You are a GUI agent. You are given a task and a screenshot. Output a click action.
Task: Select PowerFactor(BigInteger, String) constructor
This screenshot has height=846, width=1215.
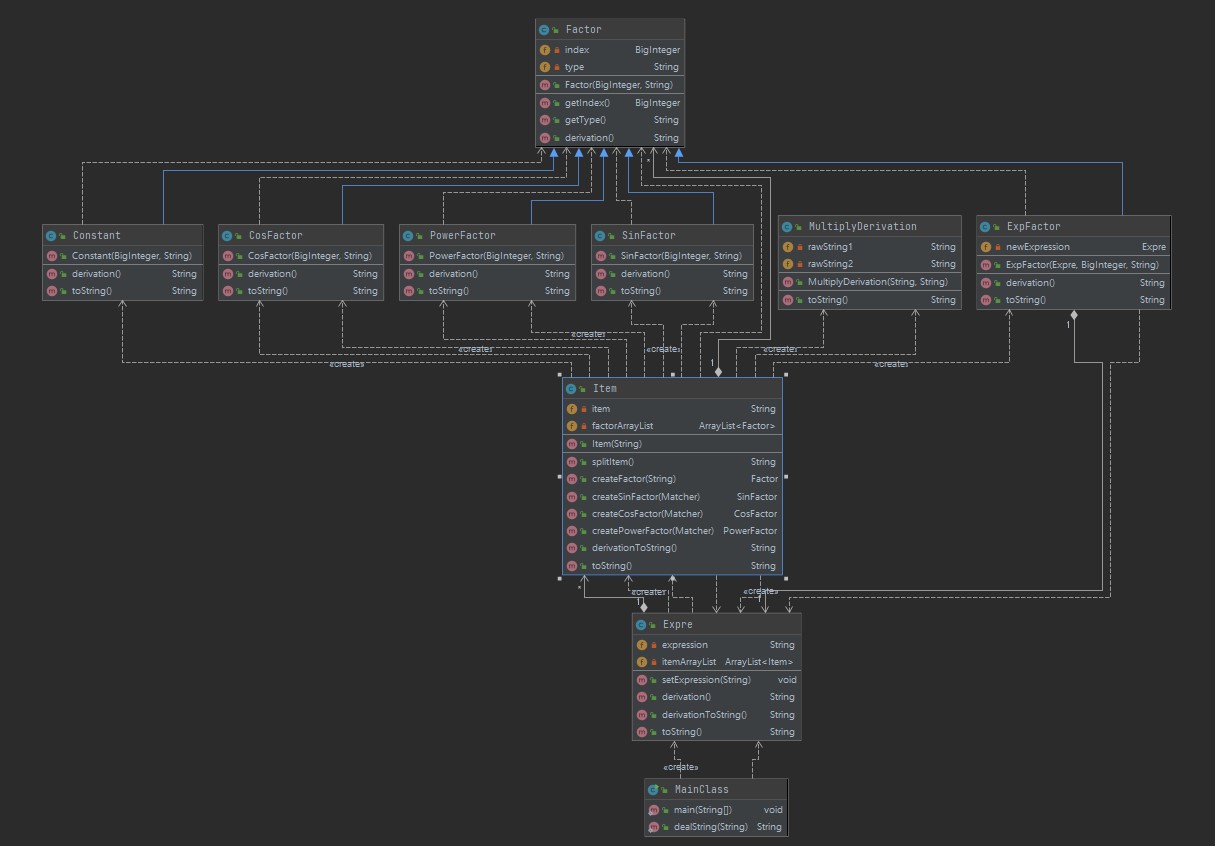[x=488, y=256]
